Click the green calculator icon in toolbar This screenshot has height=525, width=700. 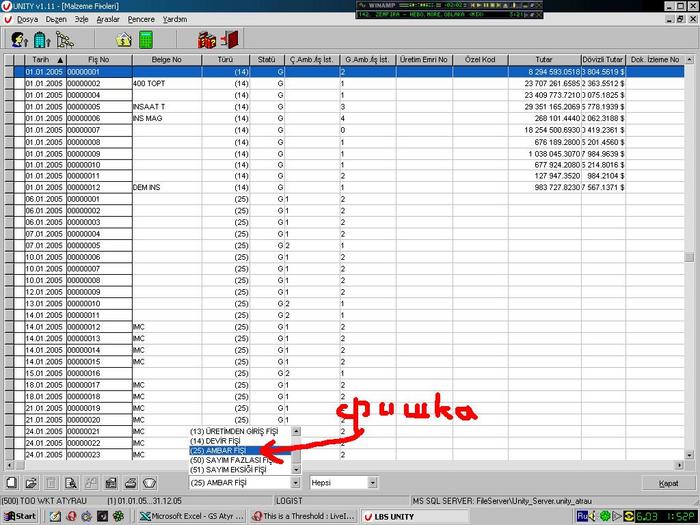coord(146,40)
